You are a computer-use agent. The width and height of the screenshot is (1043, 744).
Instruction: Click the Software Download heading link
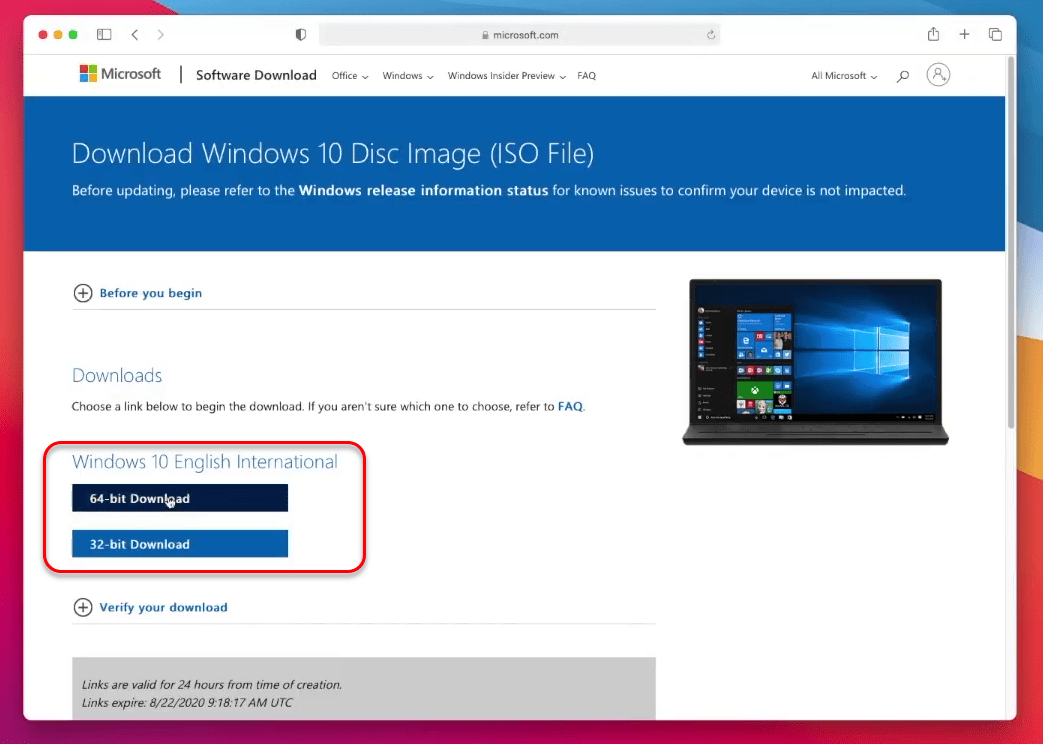tap(256, 75)
